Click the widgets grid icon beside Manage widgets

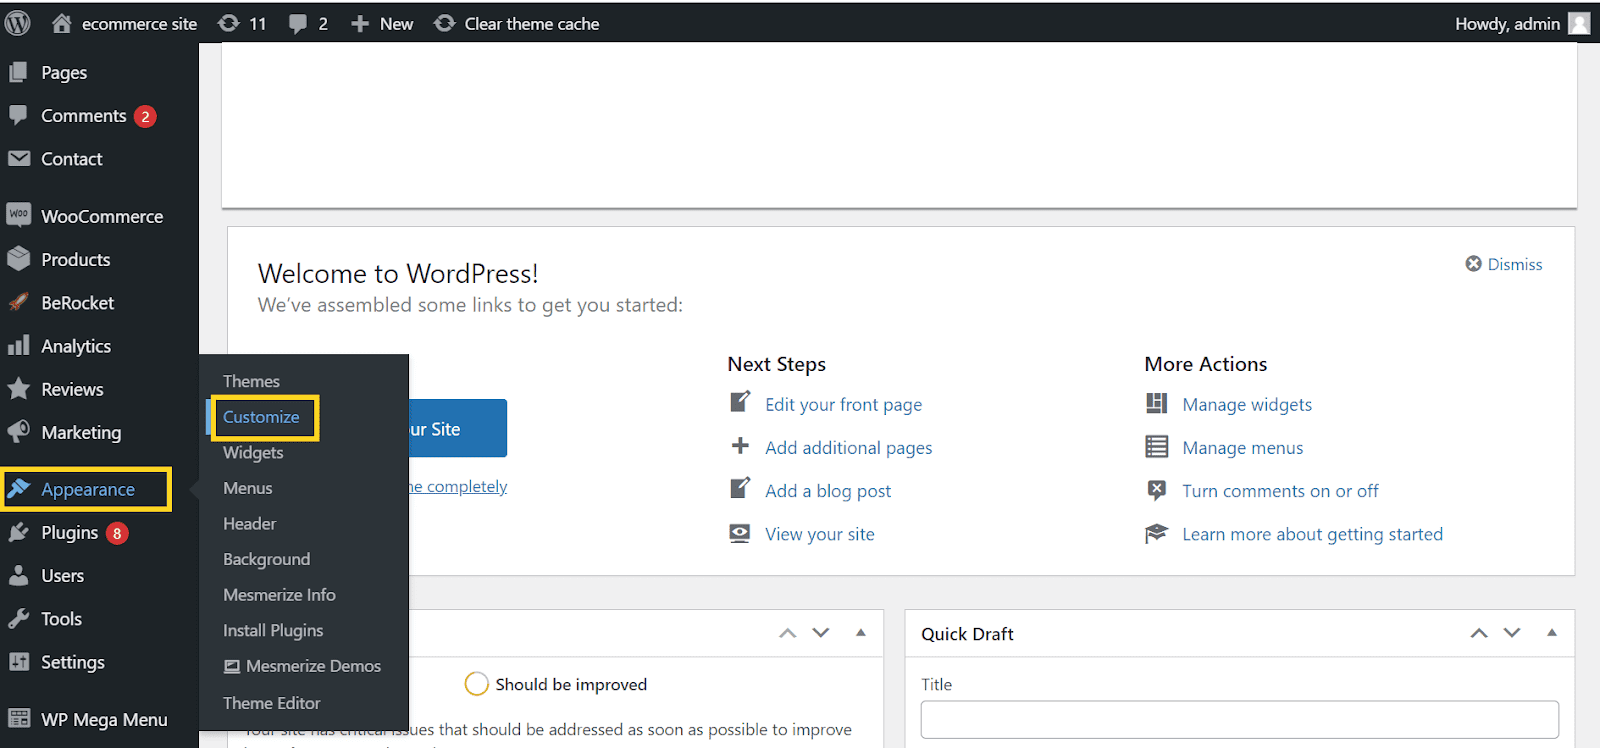(x=1156, y=403)
